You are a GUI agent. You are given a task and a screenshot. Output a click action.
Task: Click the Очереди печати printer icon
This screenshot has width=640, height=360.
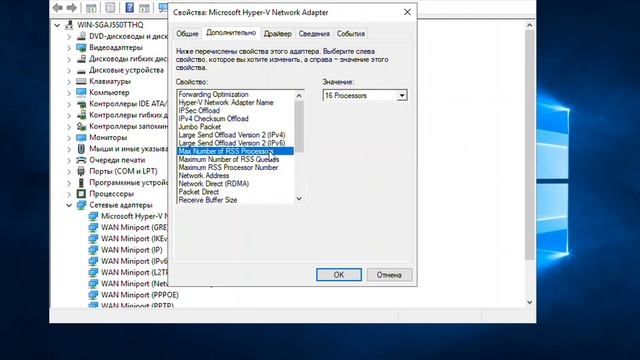81,160
